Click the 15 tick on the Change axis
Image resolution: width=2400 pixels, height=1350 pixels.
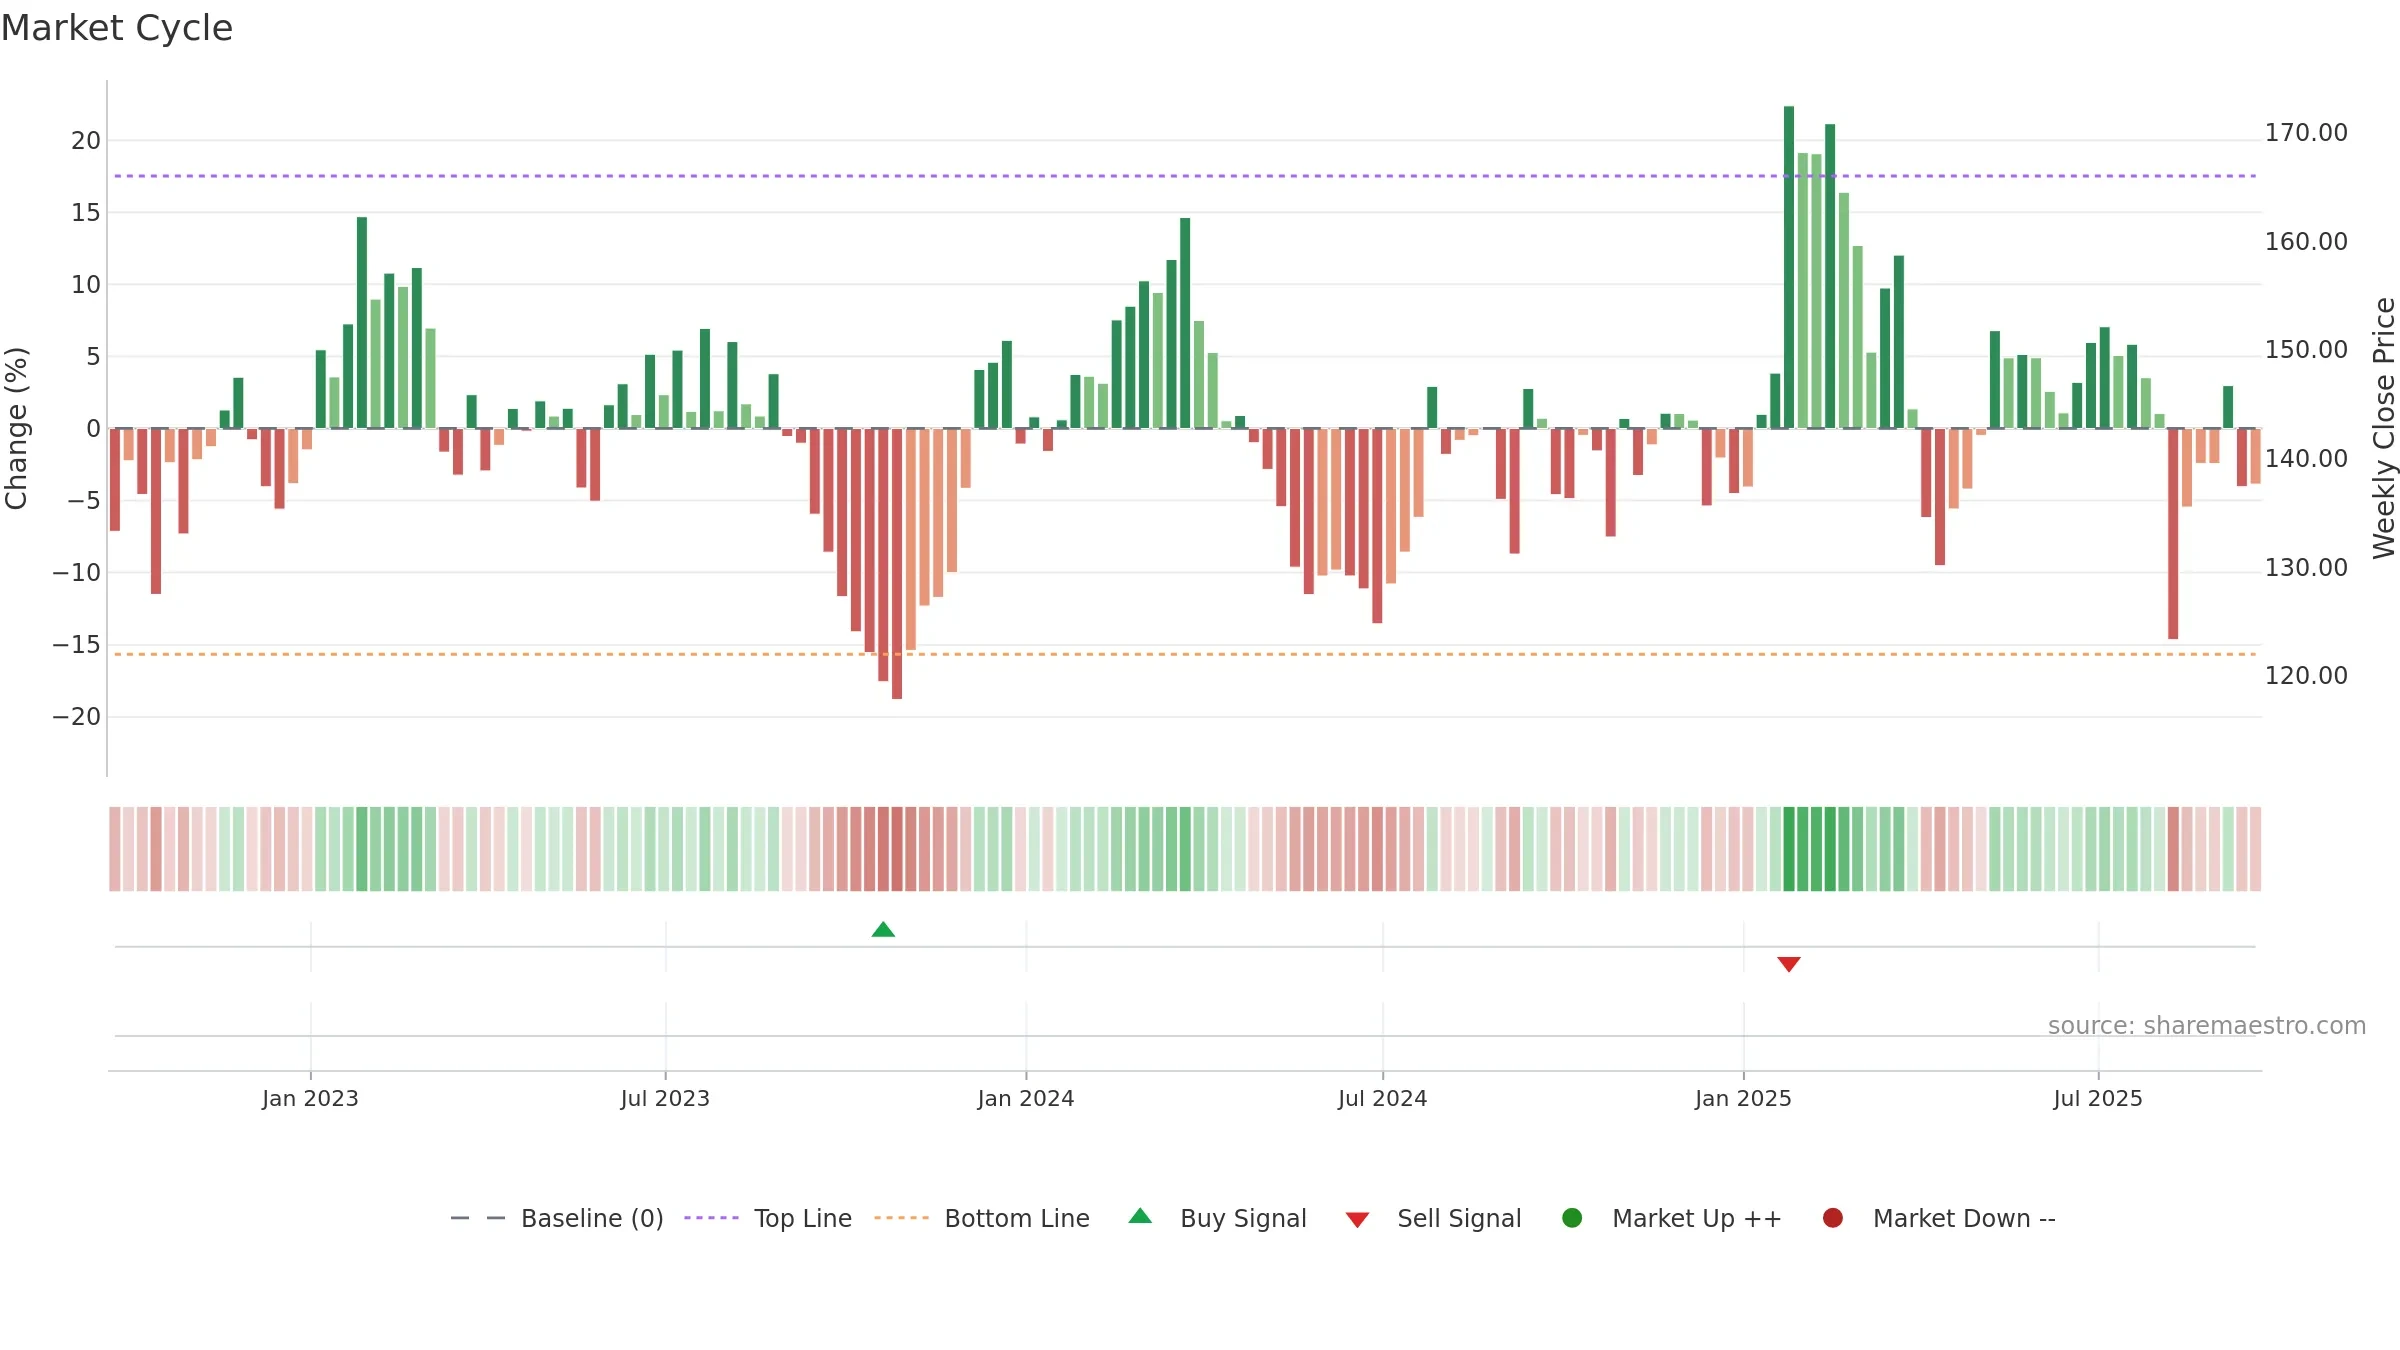(86, 213)
